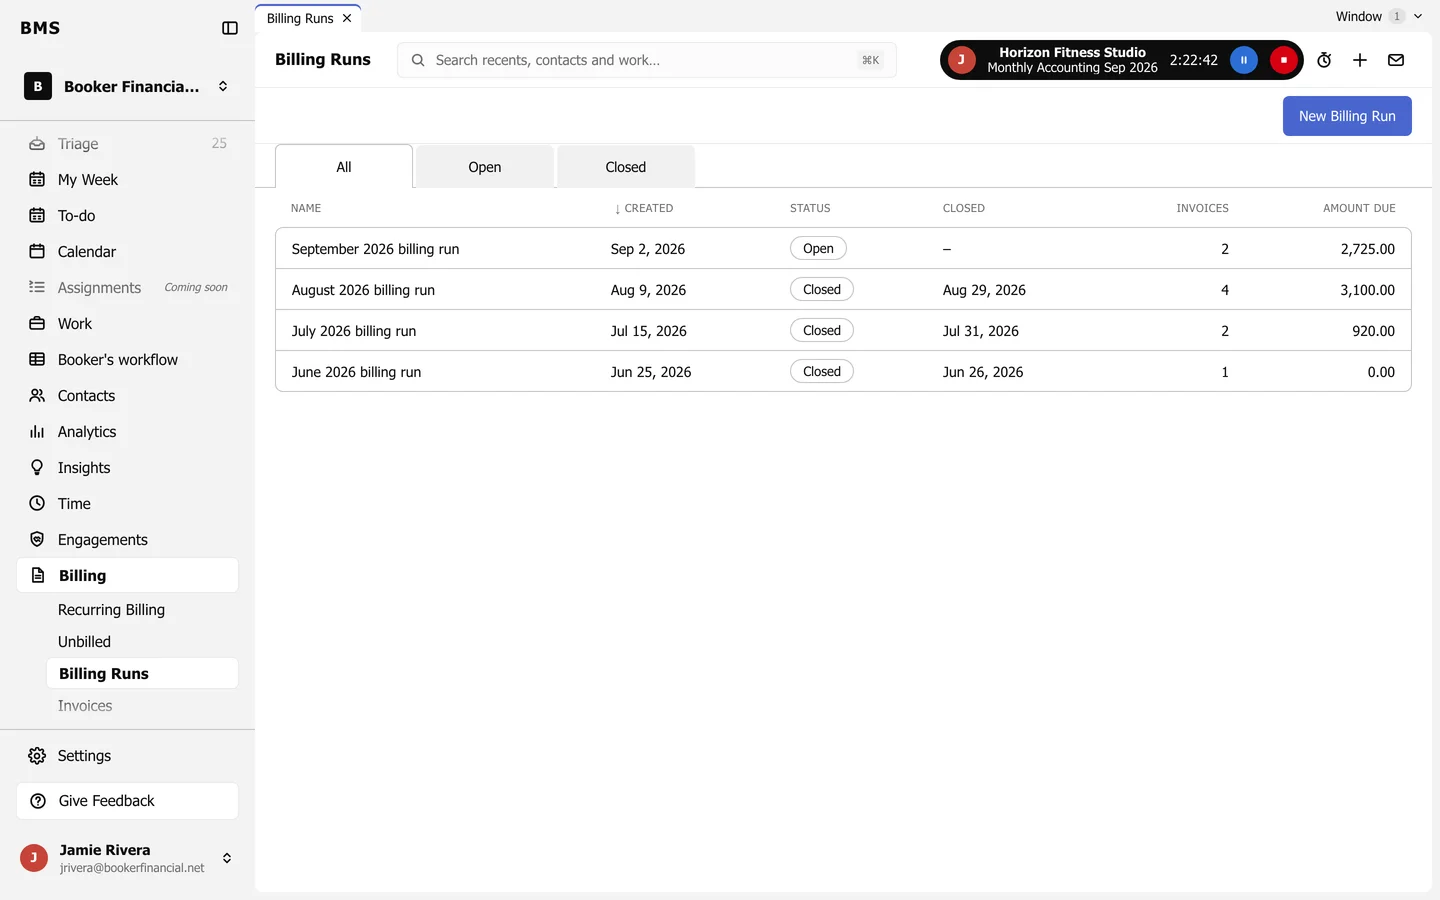The height and width of the screenshot is (900, 1440).
Task: Open Calendar from sidebar
Action: click(x=127, y=252)
